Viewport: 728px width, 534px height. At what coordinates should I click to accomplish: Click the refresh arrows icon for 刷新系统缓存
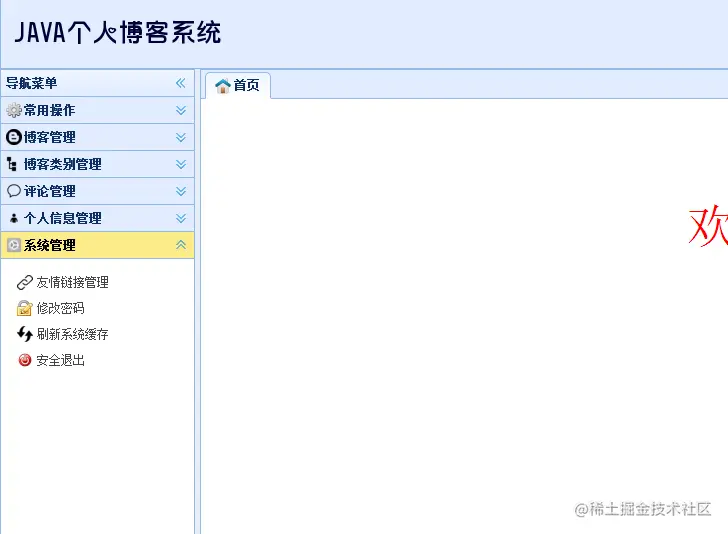point(25,334)
